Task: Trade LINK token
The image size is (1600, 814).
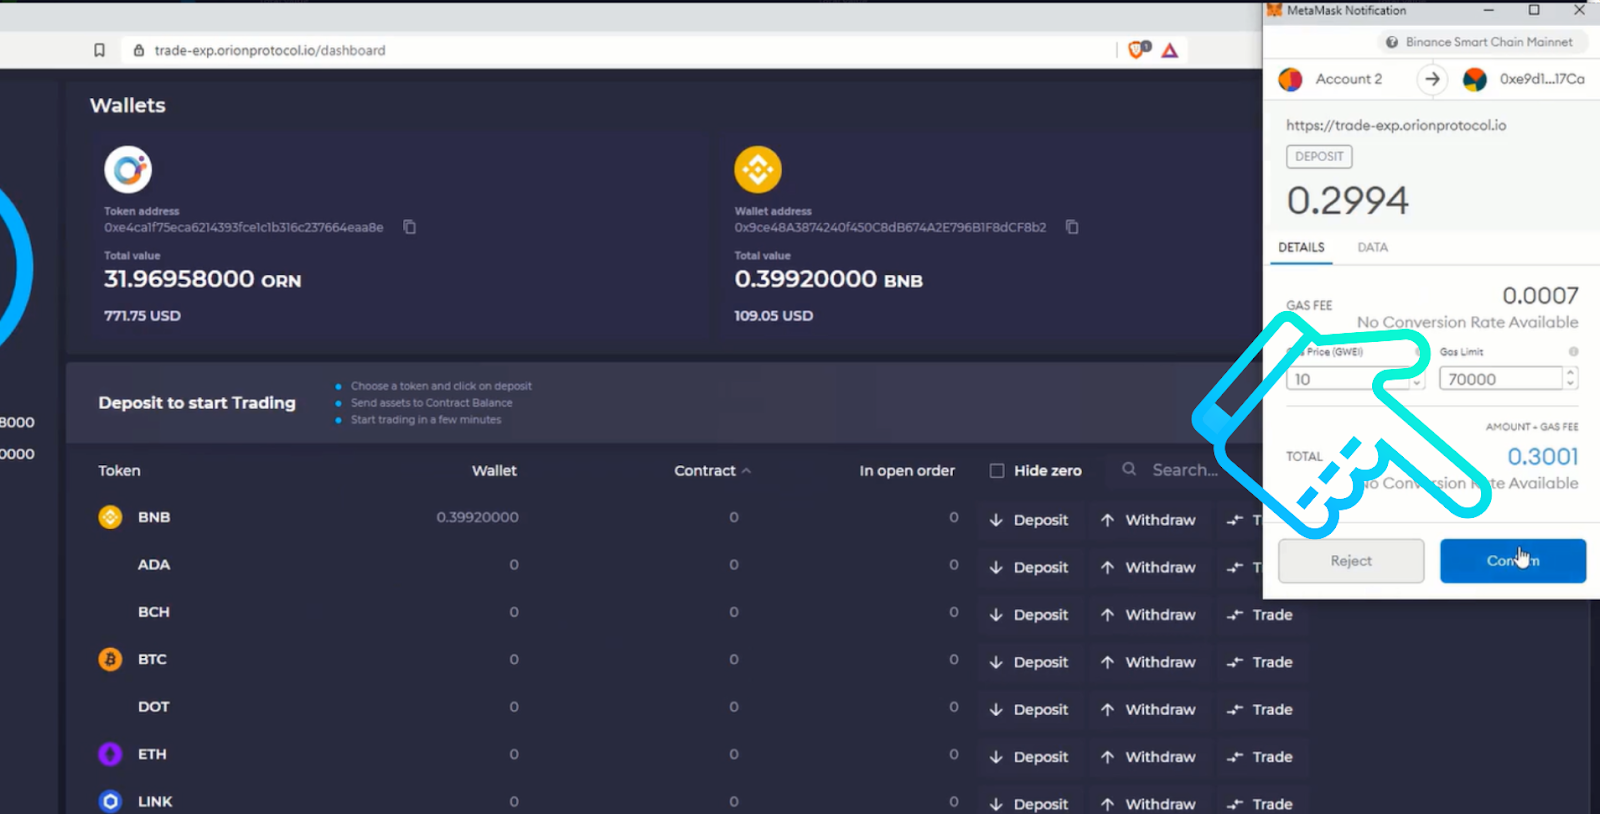Action: pos(1261,803)
